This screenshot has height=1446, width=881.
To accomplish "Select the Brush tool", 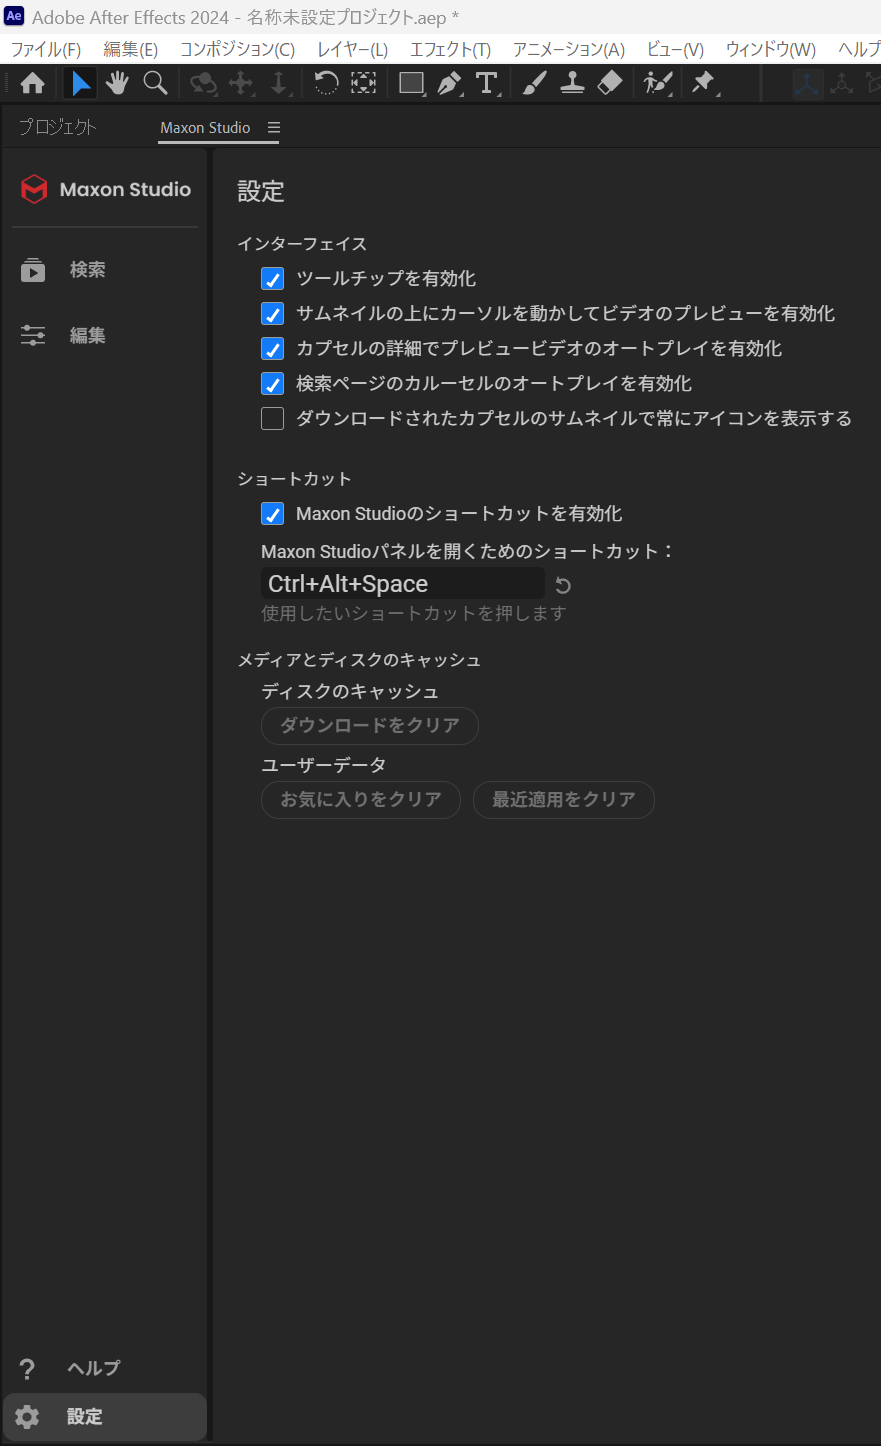I will tap(534, 83).
